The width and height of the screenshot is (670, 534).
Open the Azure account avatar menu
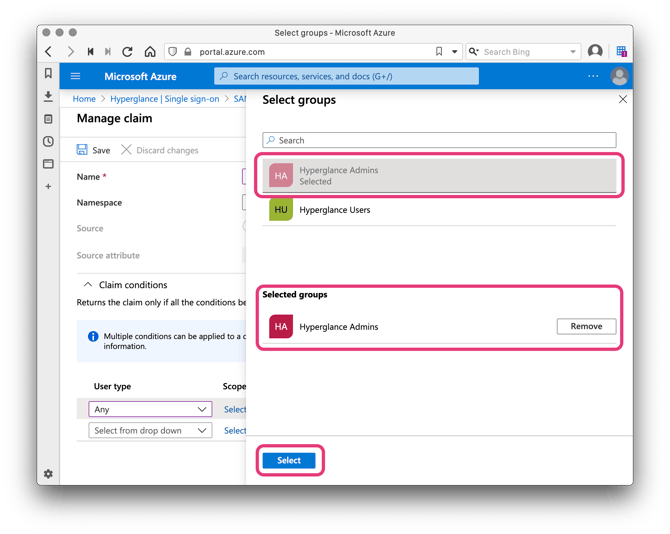point(619,76)
